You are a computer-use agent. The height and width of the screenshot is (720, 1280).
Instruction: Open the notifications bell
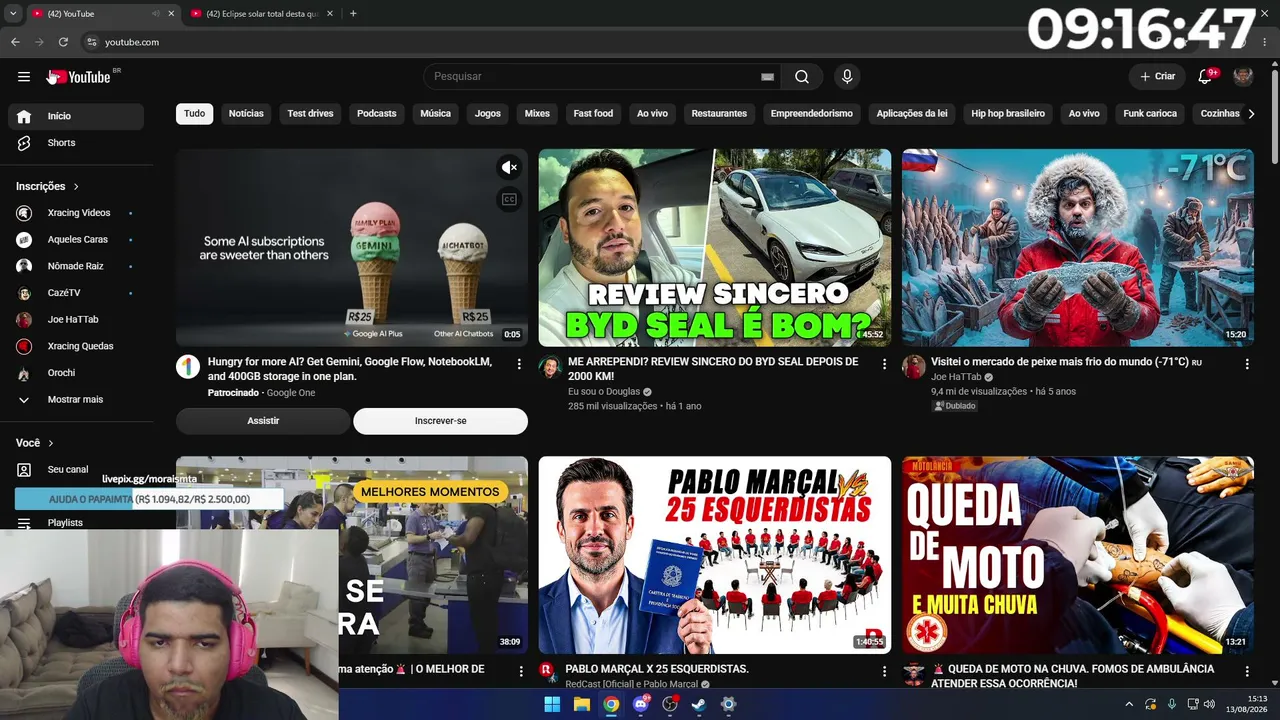(x=1206, y=77)
